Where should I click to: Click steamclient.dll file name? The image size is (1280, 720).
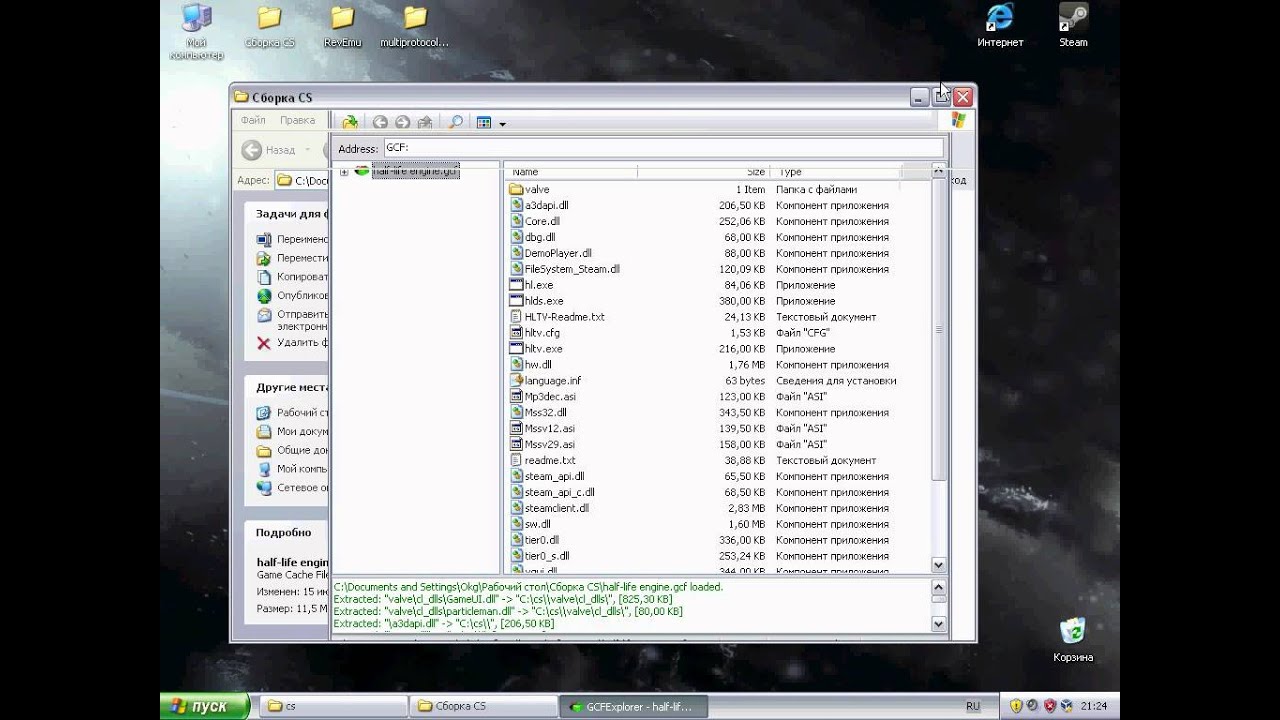coord(557,508)
